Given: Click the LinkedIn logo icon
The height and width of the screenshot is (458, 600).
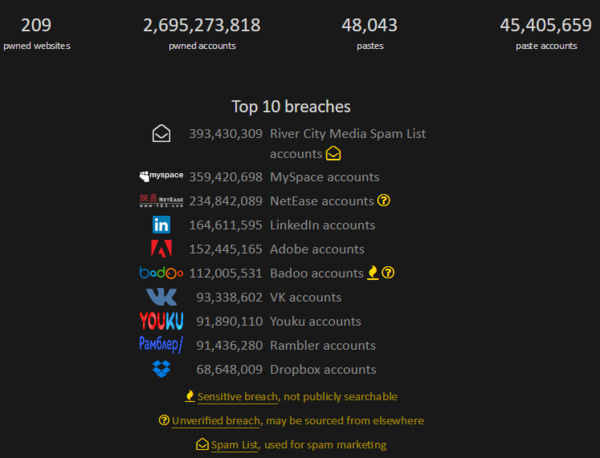Looking at the screenshot, I should 161,225.
